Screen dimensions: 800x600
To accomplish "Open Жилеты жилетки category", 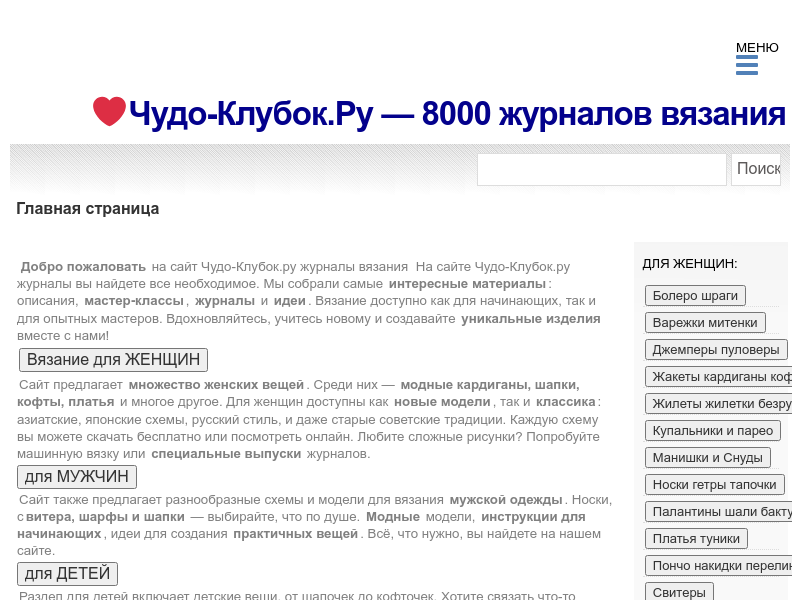I will pos(718,404).
